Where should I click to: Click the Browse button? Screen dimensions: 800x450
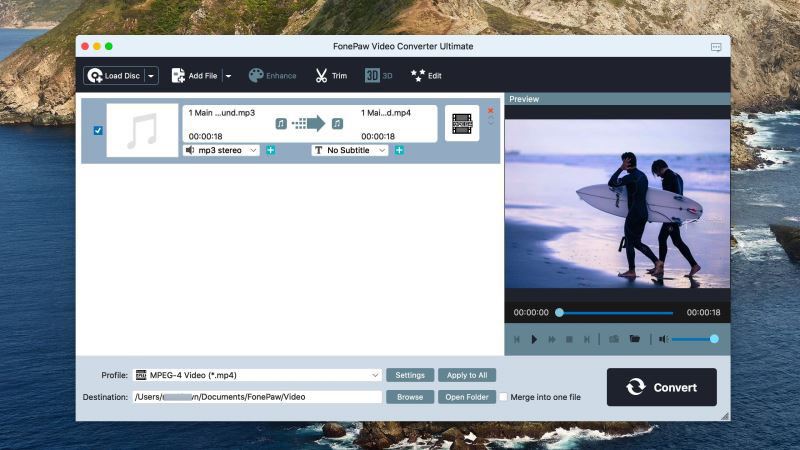tap(410, 397)
